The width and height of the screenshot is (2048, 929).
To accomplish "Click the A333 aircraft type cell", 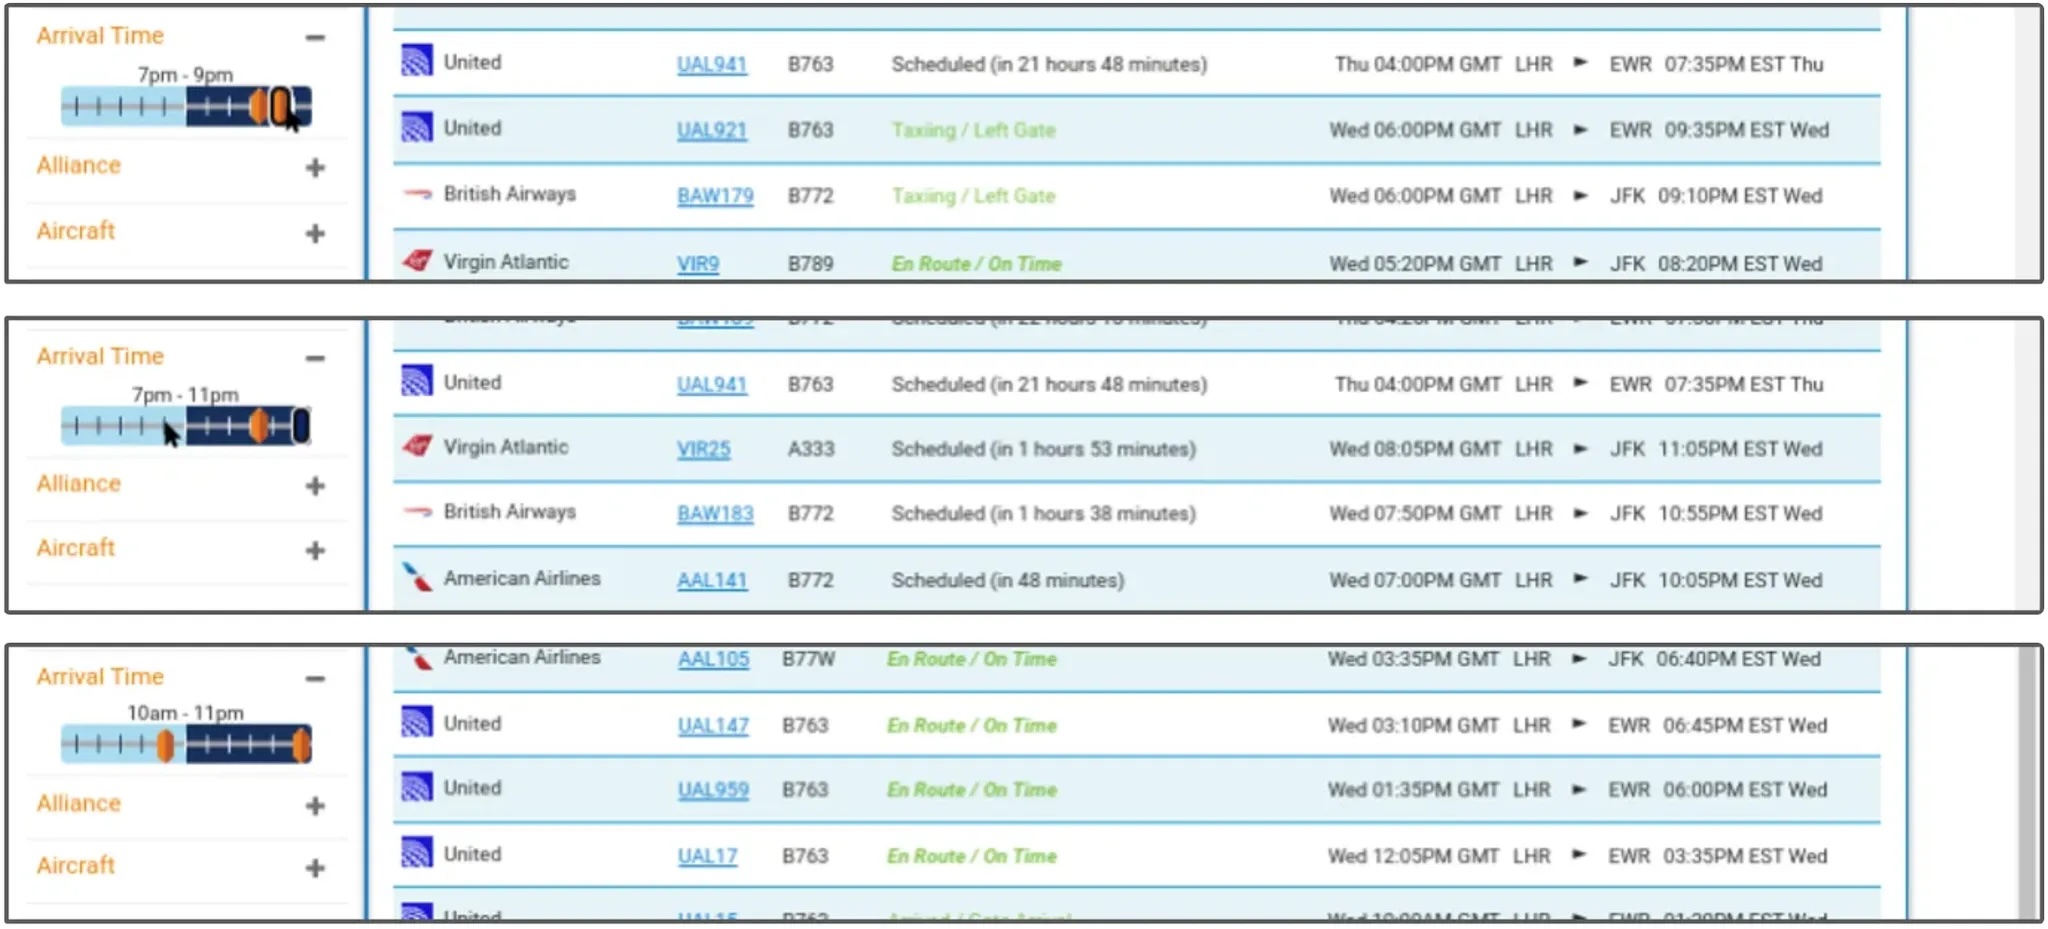I will pyautogui.click(x=810, y=449).
